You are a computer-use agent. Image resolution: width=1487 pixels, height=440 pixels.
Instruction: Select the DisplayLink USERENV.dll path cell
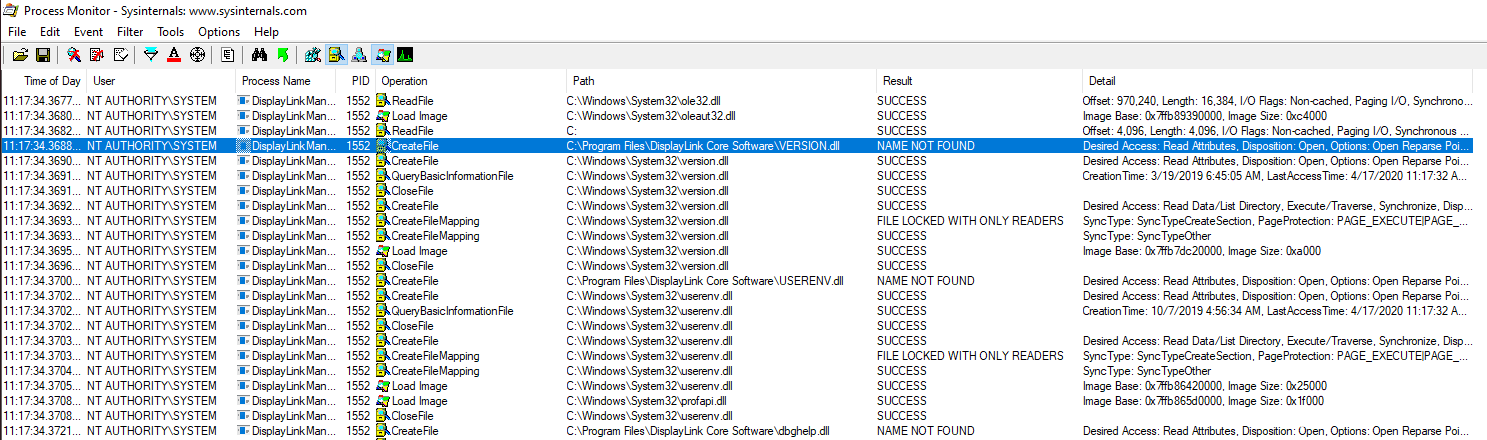pos(705,281)
